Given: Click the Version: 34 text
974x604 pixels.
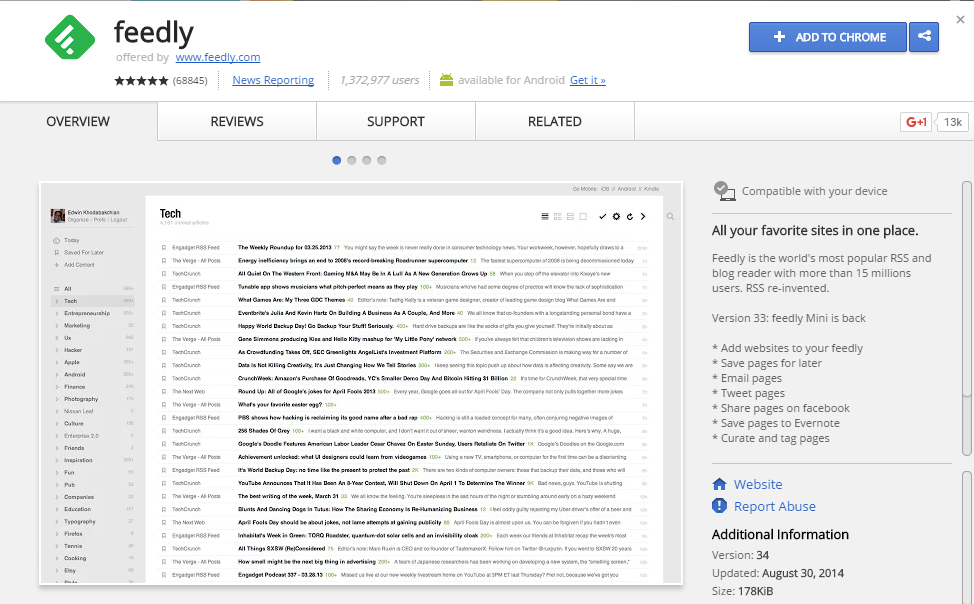Looking at the screenshot, I should (740, 555).
